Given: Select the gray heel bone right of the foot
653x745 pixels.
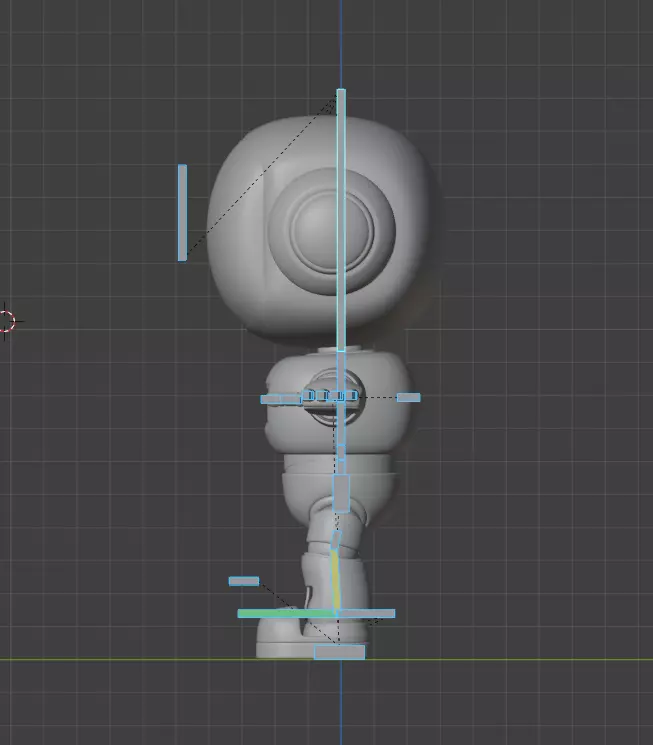Looking at the screenshot, I should [x=366, y=613].
